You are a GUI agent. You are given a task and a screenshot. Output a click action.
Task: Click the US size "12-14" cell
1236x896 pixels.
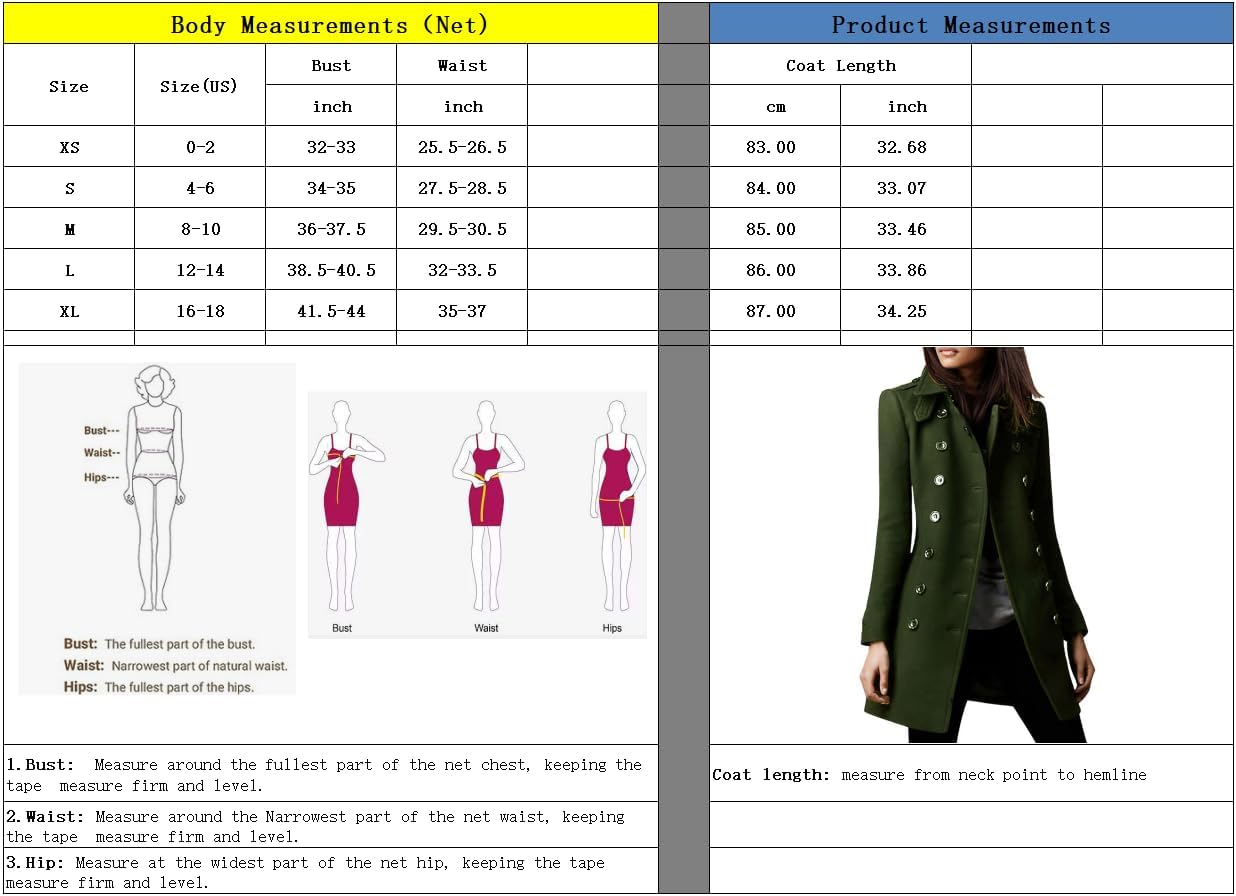200,270
